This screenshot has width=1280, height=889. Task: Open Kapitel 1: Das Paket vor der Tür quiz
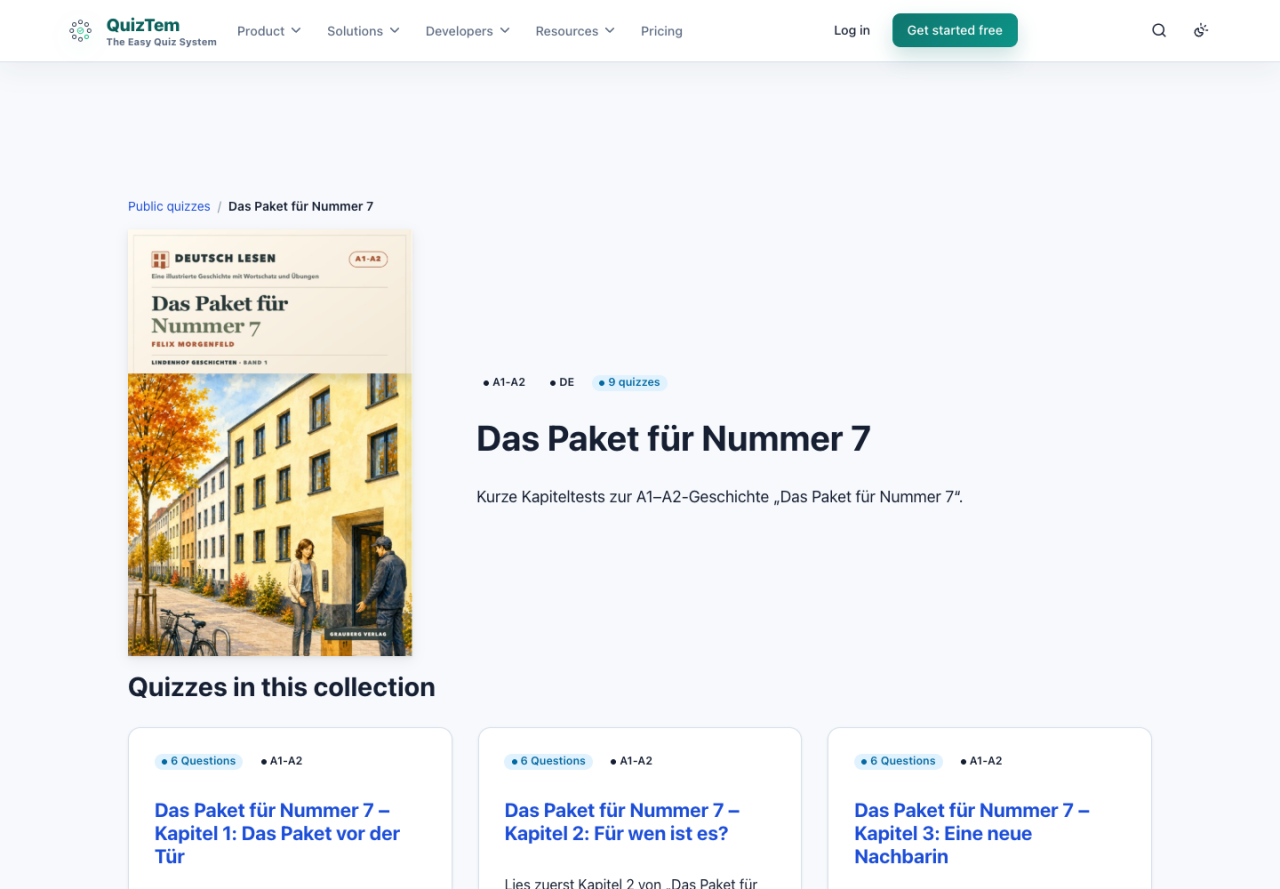point(277,833)
